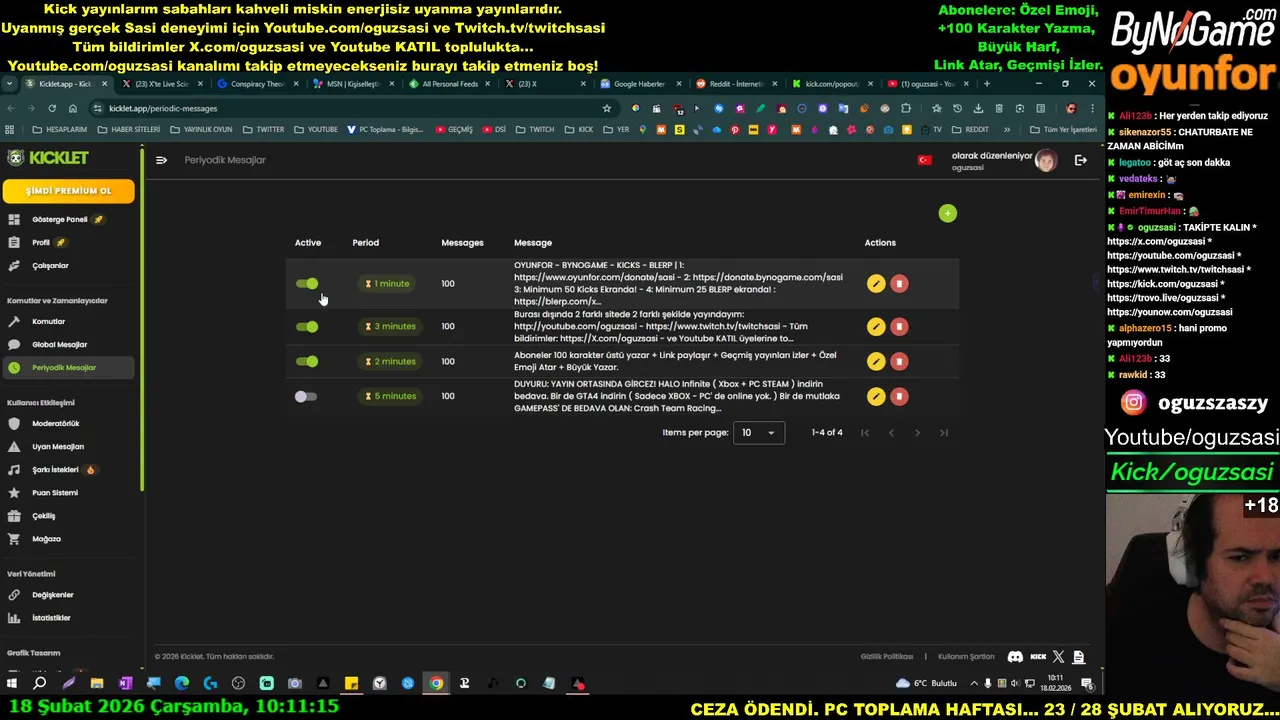Open Çekiliş in the sidebar
Screen dimensions: 1280x720
68,516
